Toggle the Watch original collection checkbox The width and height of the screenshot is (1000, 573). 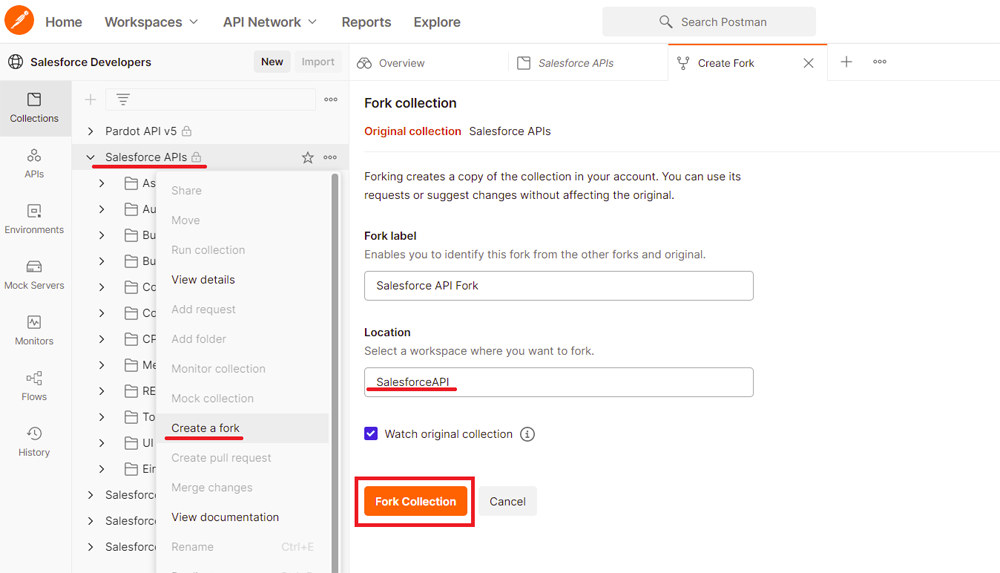(x=371, y=434)
